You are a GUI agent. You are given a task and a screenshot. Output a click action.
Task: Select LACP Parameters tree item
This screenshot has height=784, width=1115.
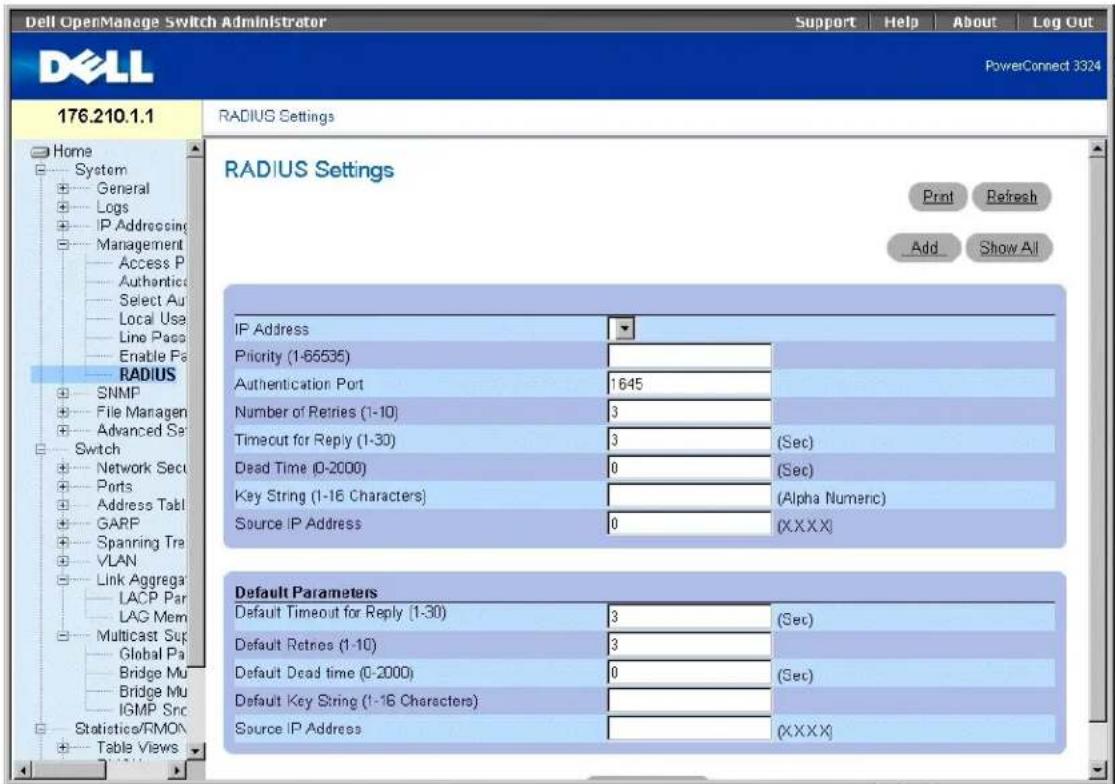[152, 598]
